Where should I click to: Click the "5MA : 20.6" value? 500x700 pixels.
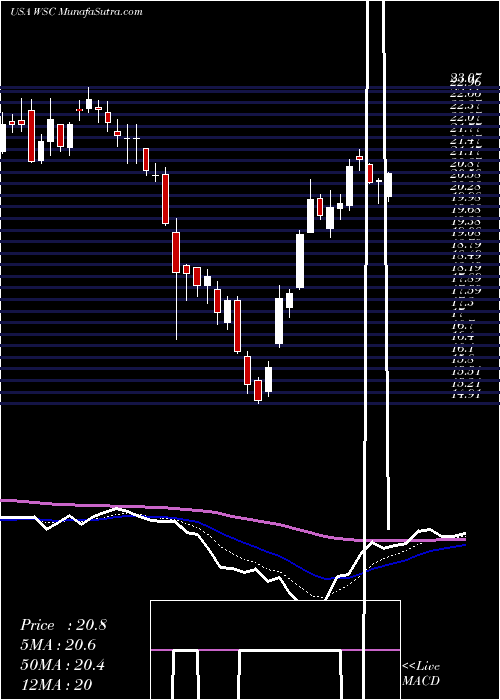tap(58, 645)
